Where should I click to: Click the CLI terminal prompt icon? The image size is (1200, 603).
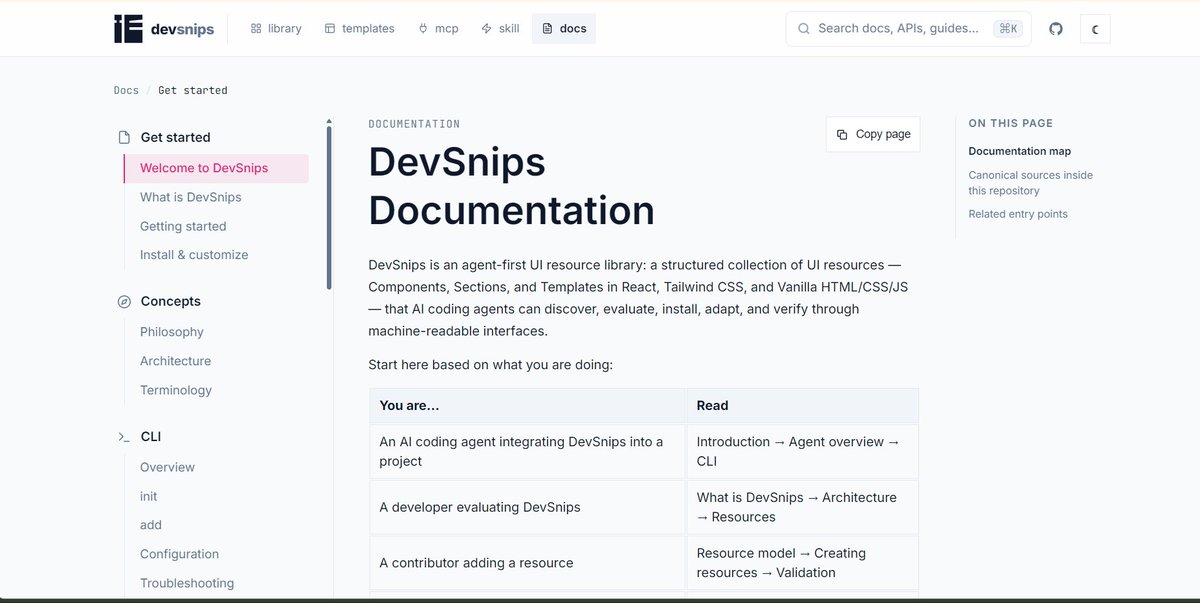[x=124, y=437]
